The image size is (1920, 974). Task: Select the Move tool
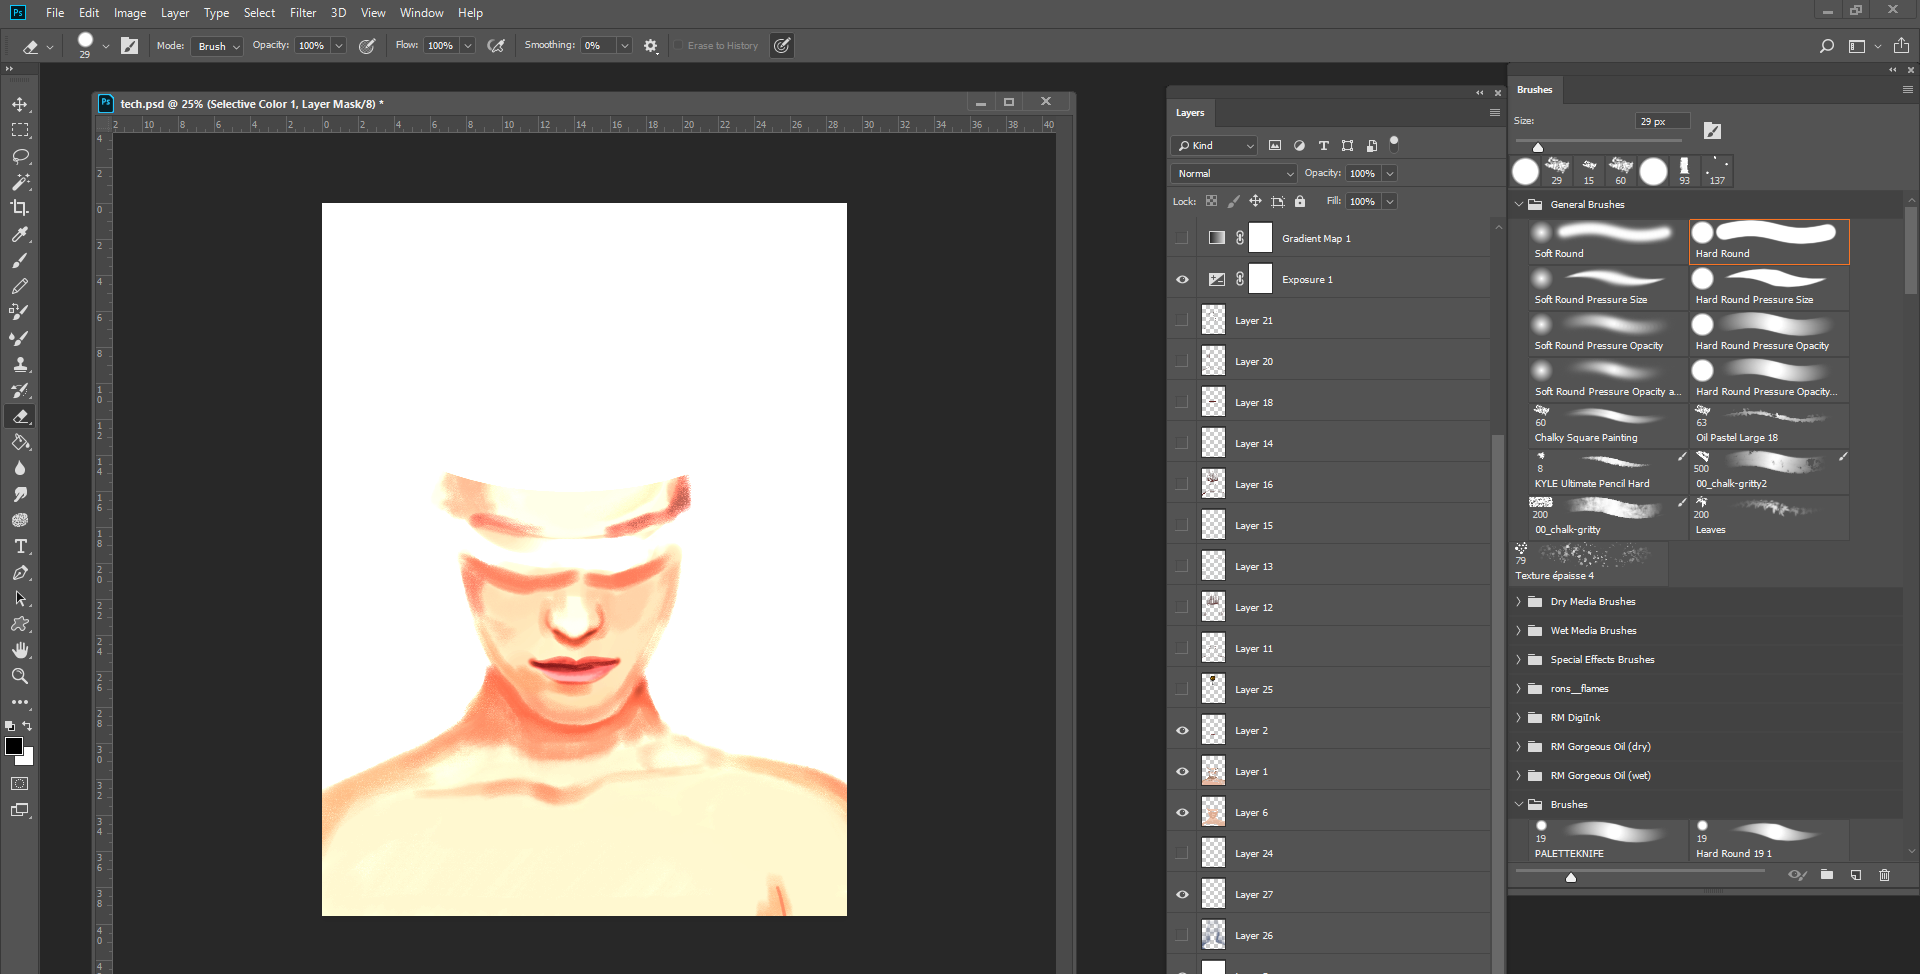click(x=20, y=103)
